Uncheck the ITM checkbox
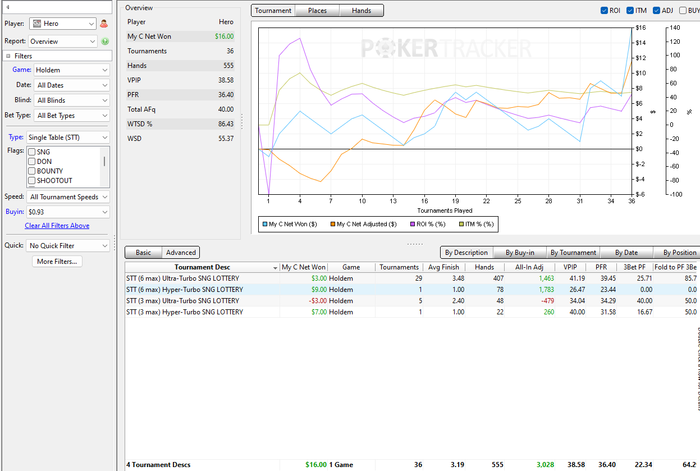The width and height of the screenshot is (700, 471). click(630, 10)
